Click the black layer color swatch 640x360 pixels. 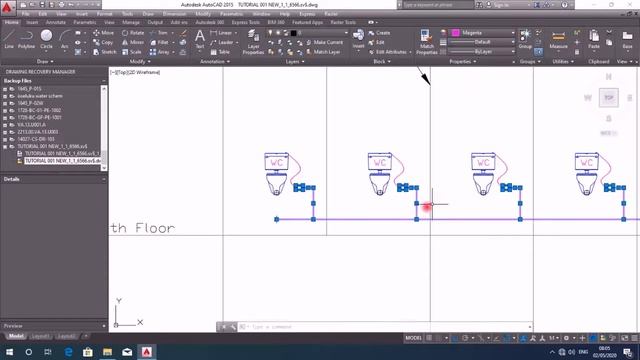tap(293, 33)
